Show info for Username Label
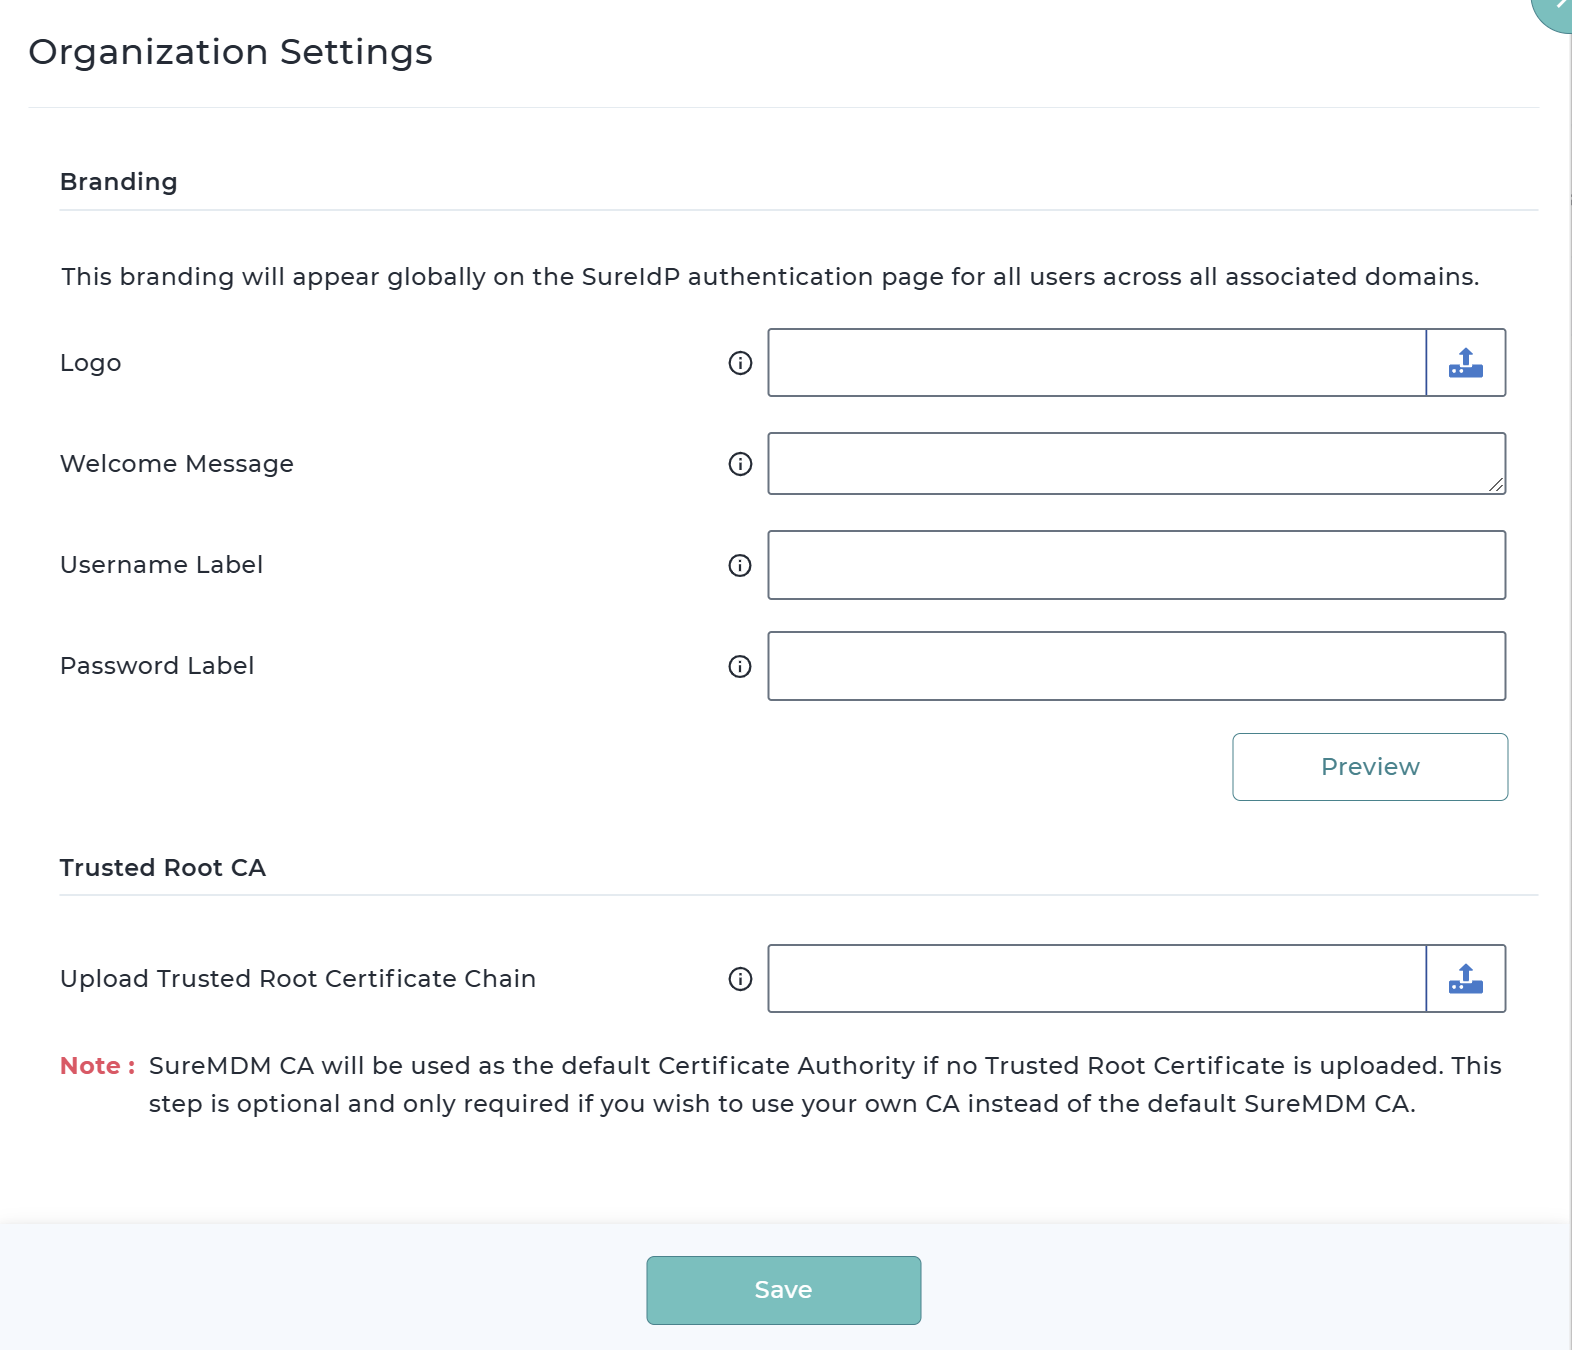This screenshot has width=1572, height=1350. (x=740, y=566)
